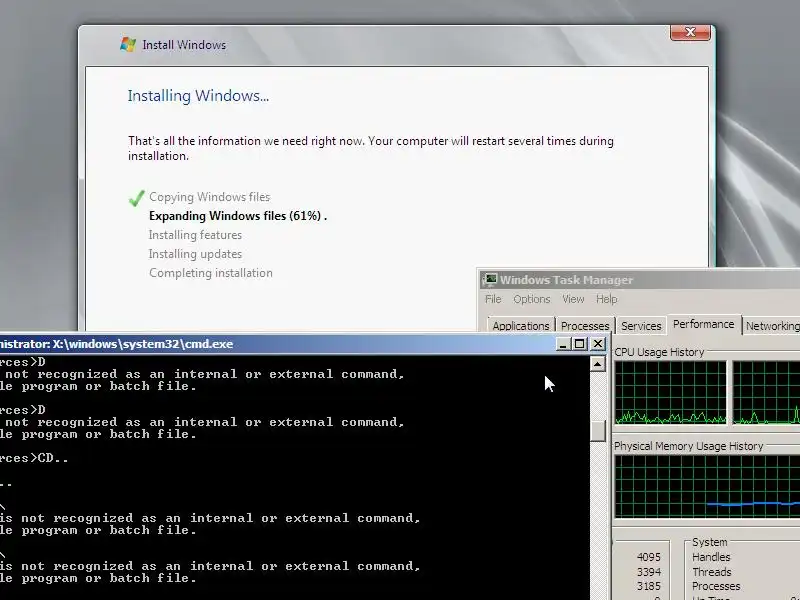
Task: Switch to the Services tab
Action: [x=641, y=326]
